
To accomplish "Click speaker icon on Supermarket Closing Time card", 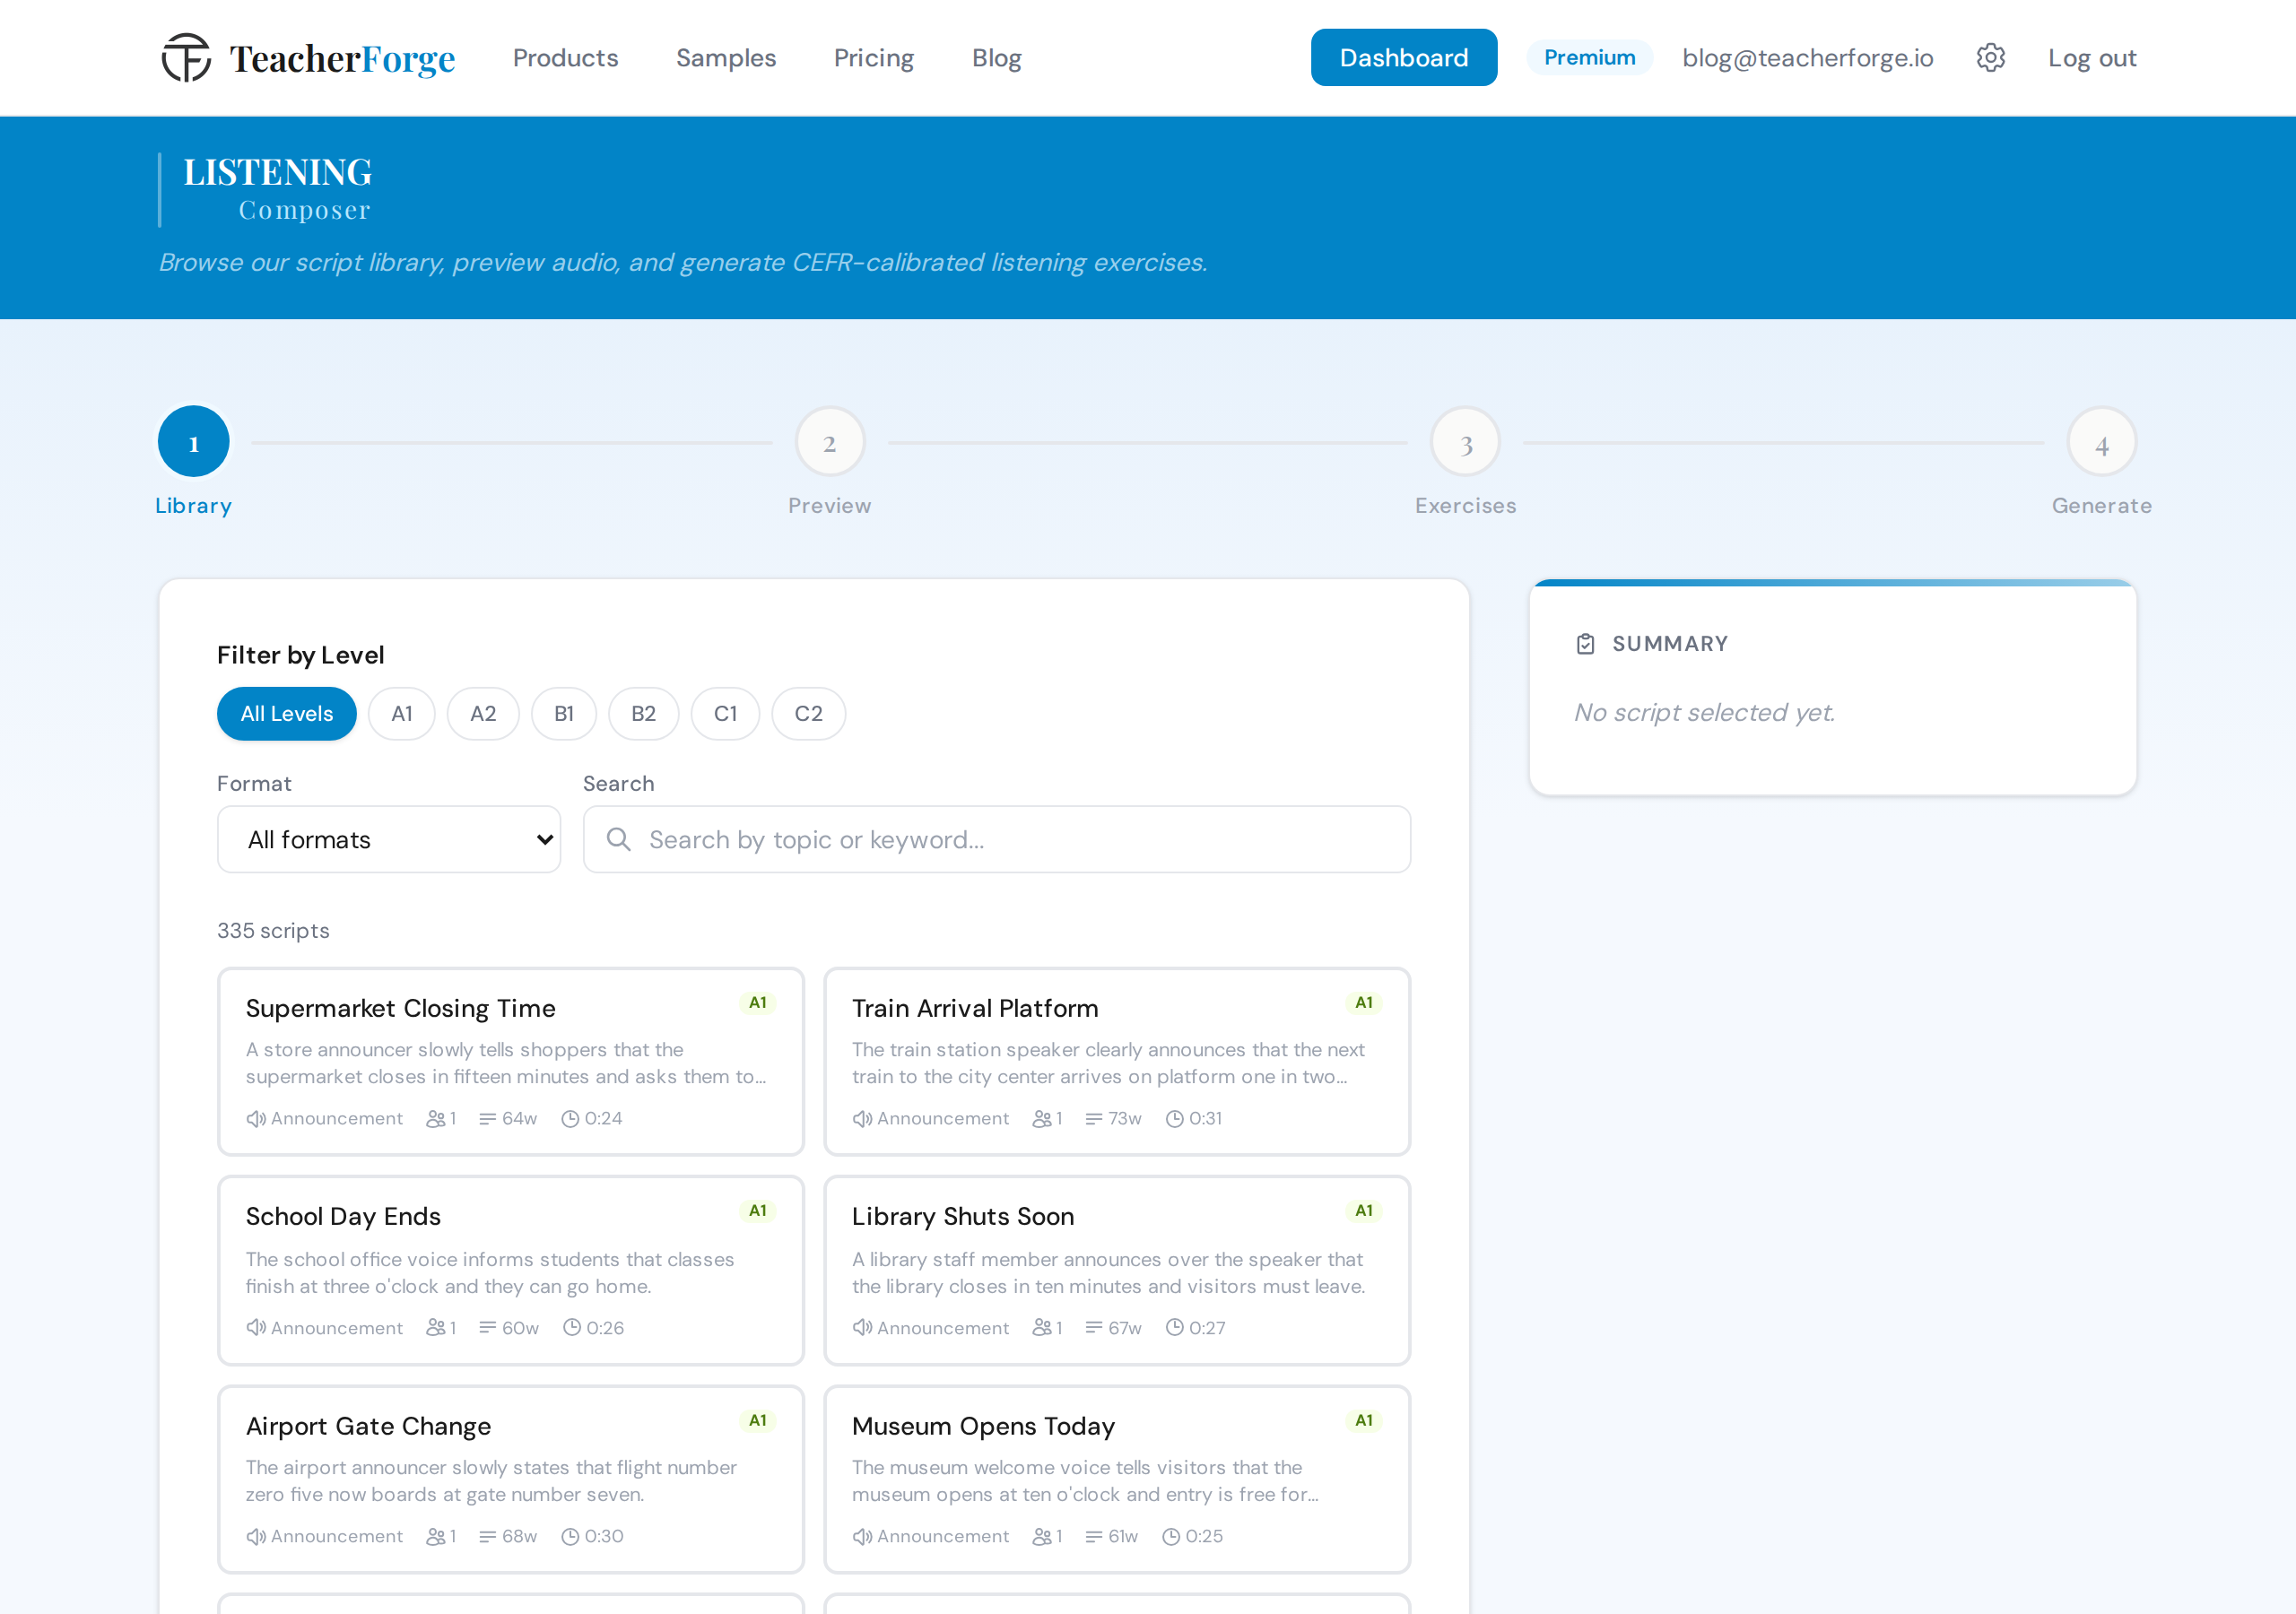I will pyautogui.click(x=256, y=1118).
